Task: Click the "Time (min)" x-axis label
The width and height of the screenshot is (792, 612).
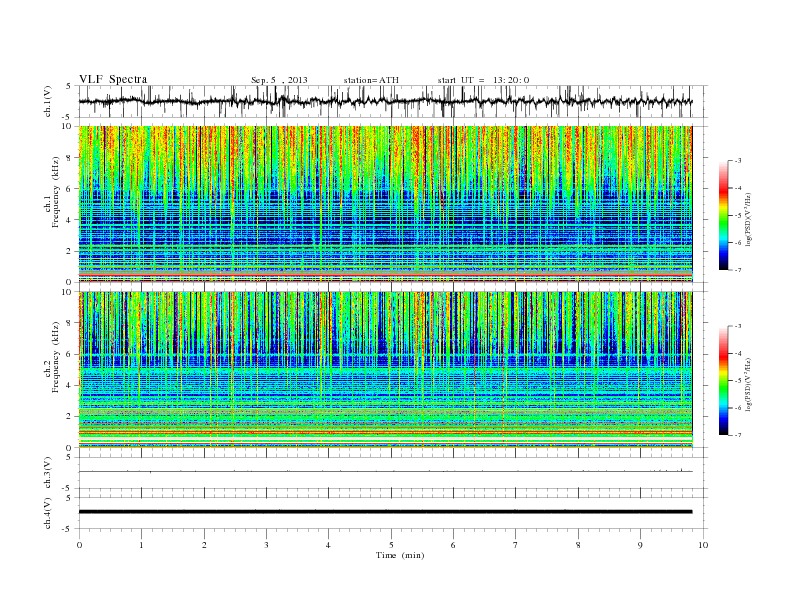Action: coord(400,555)
